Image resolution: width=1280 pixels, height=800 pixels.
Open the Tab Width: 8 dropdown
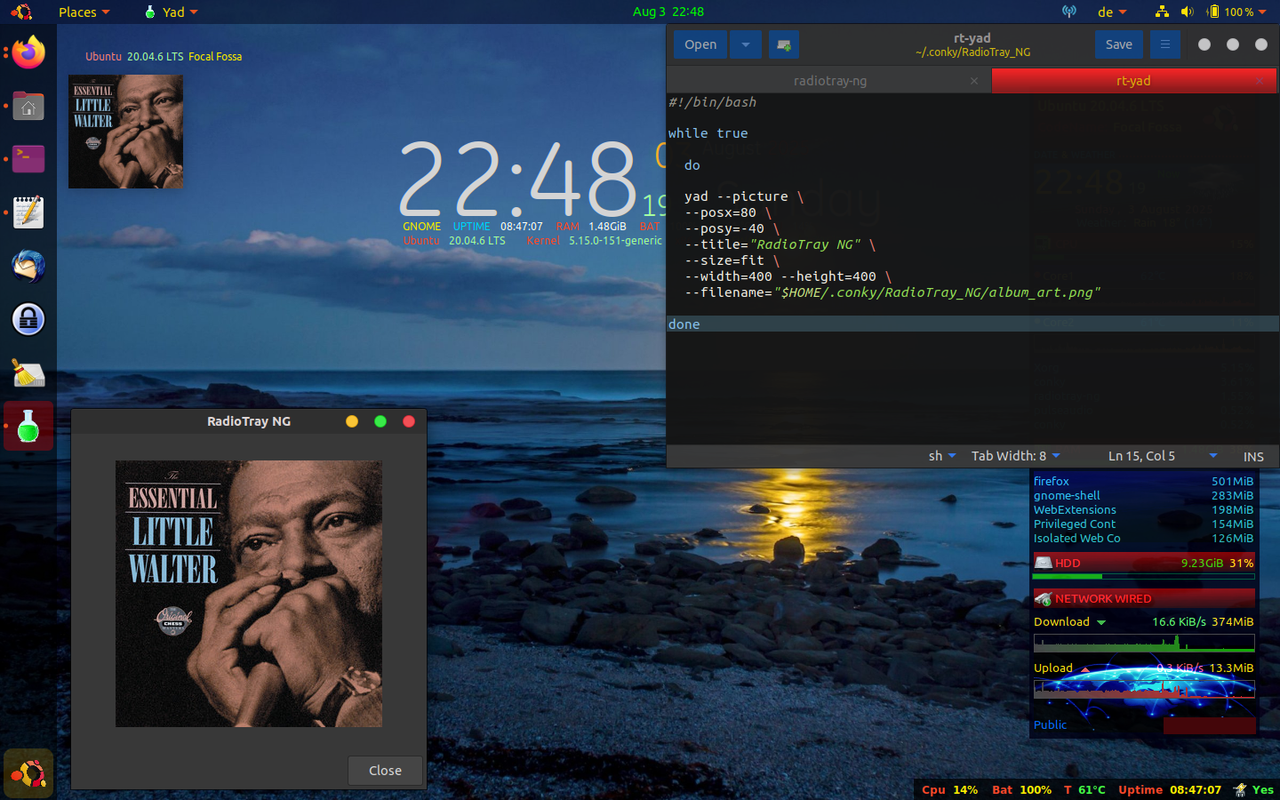1015,456
